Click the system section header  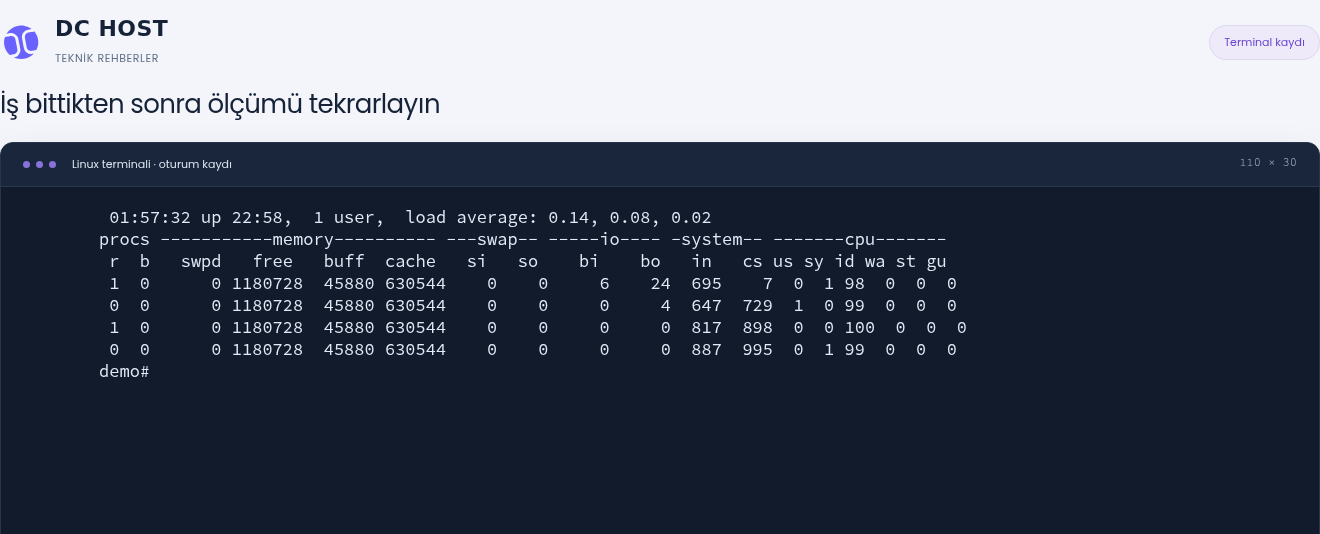coord(717,240)
